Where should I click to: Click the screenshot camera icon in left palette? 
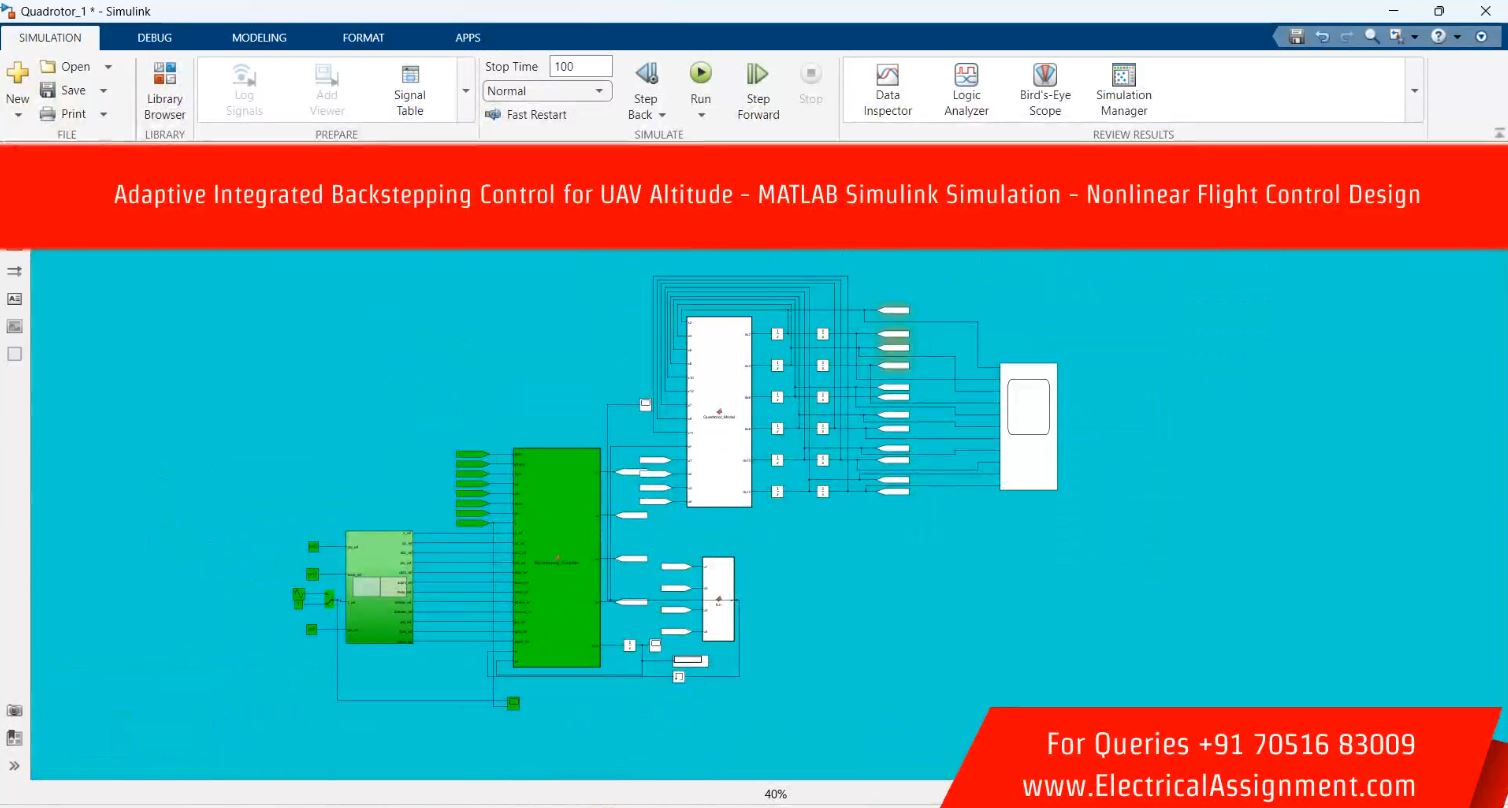point(14,711)
